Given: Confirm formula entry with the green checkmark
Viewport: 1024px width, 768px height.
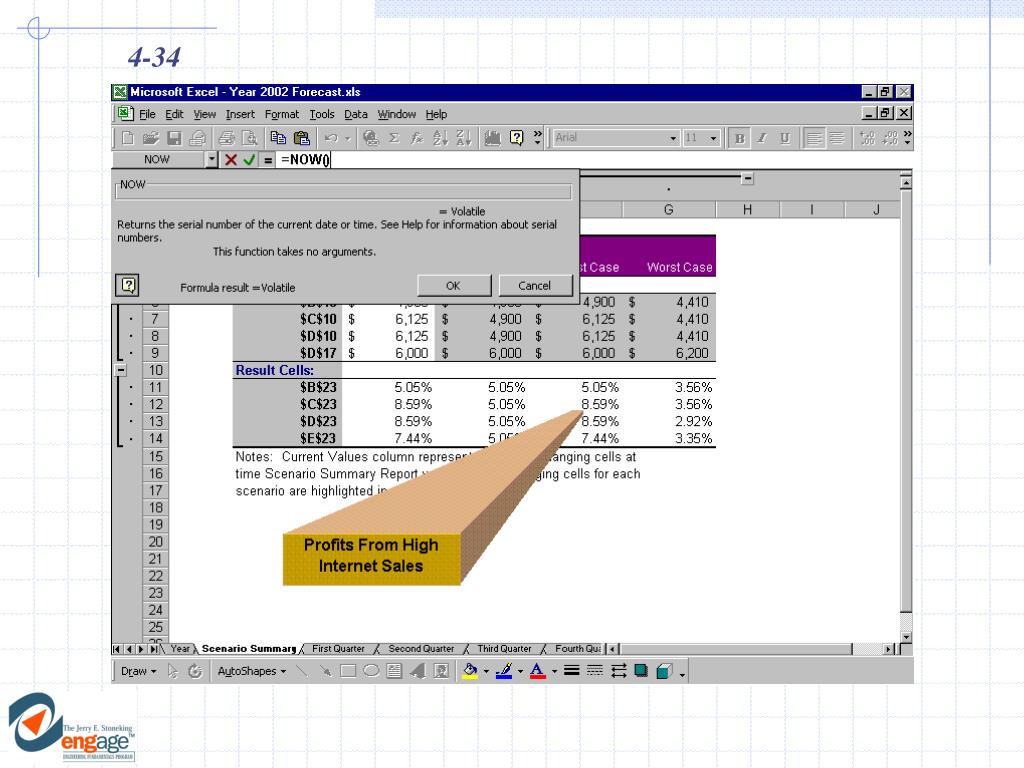Looking at the screenshot, I should (x=249, y=159).
